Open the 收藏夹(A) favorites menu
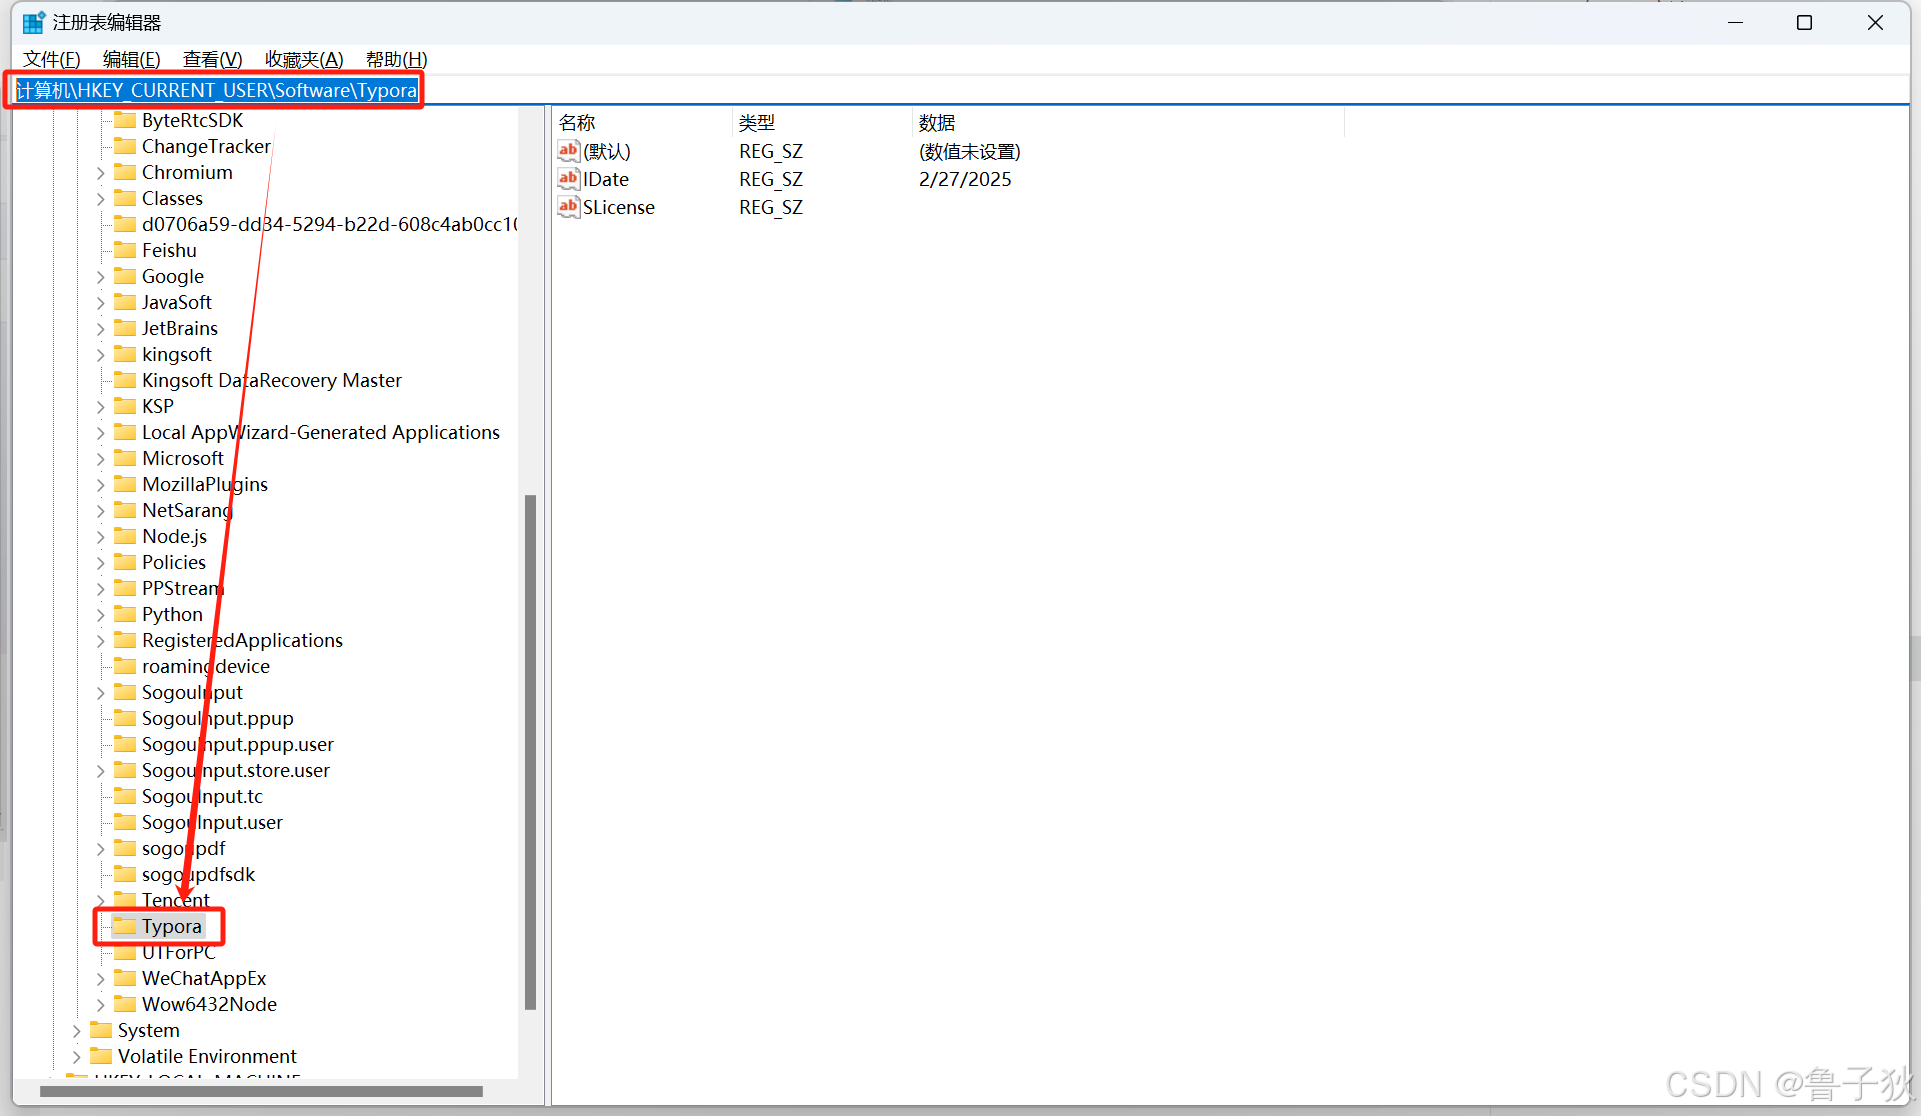This screenshot has height=1116, width=1921. (304, 59)
